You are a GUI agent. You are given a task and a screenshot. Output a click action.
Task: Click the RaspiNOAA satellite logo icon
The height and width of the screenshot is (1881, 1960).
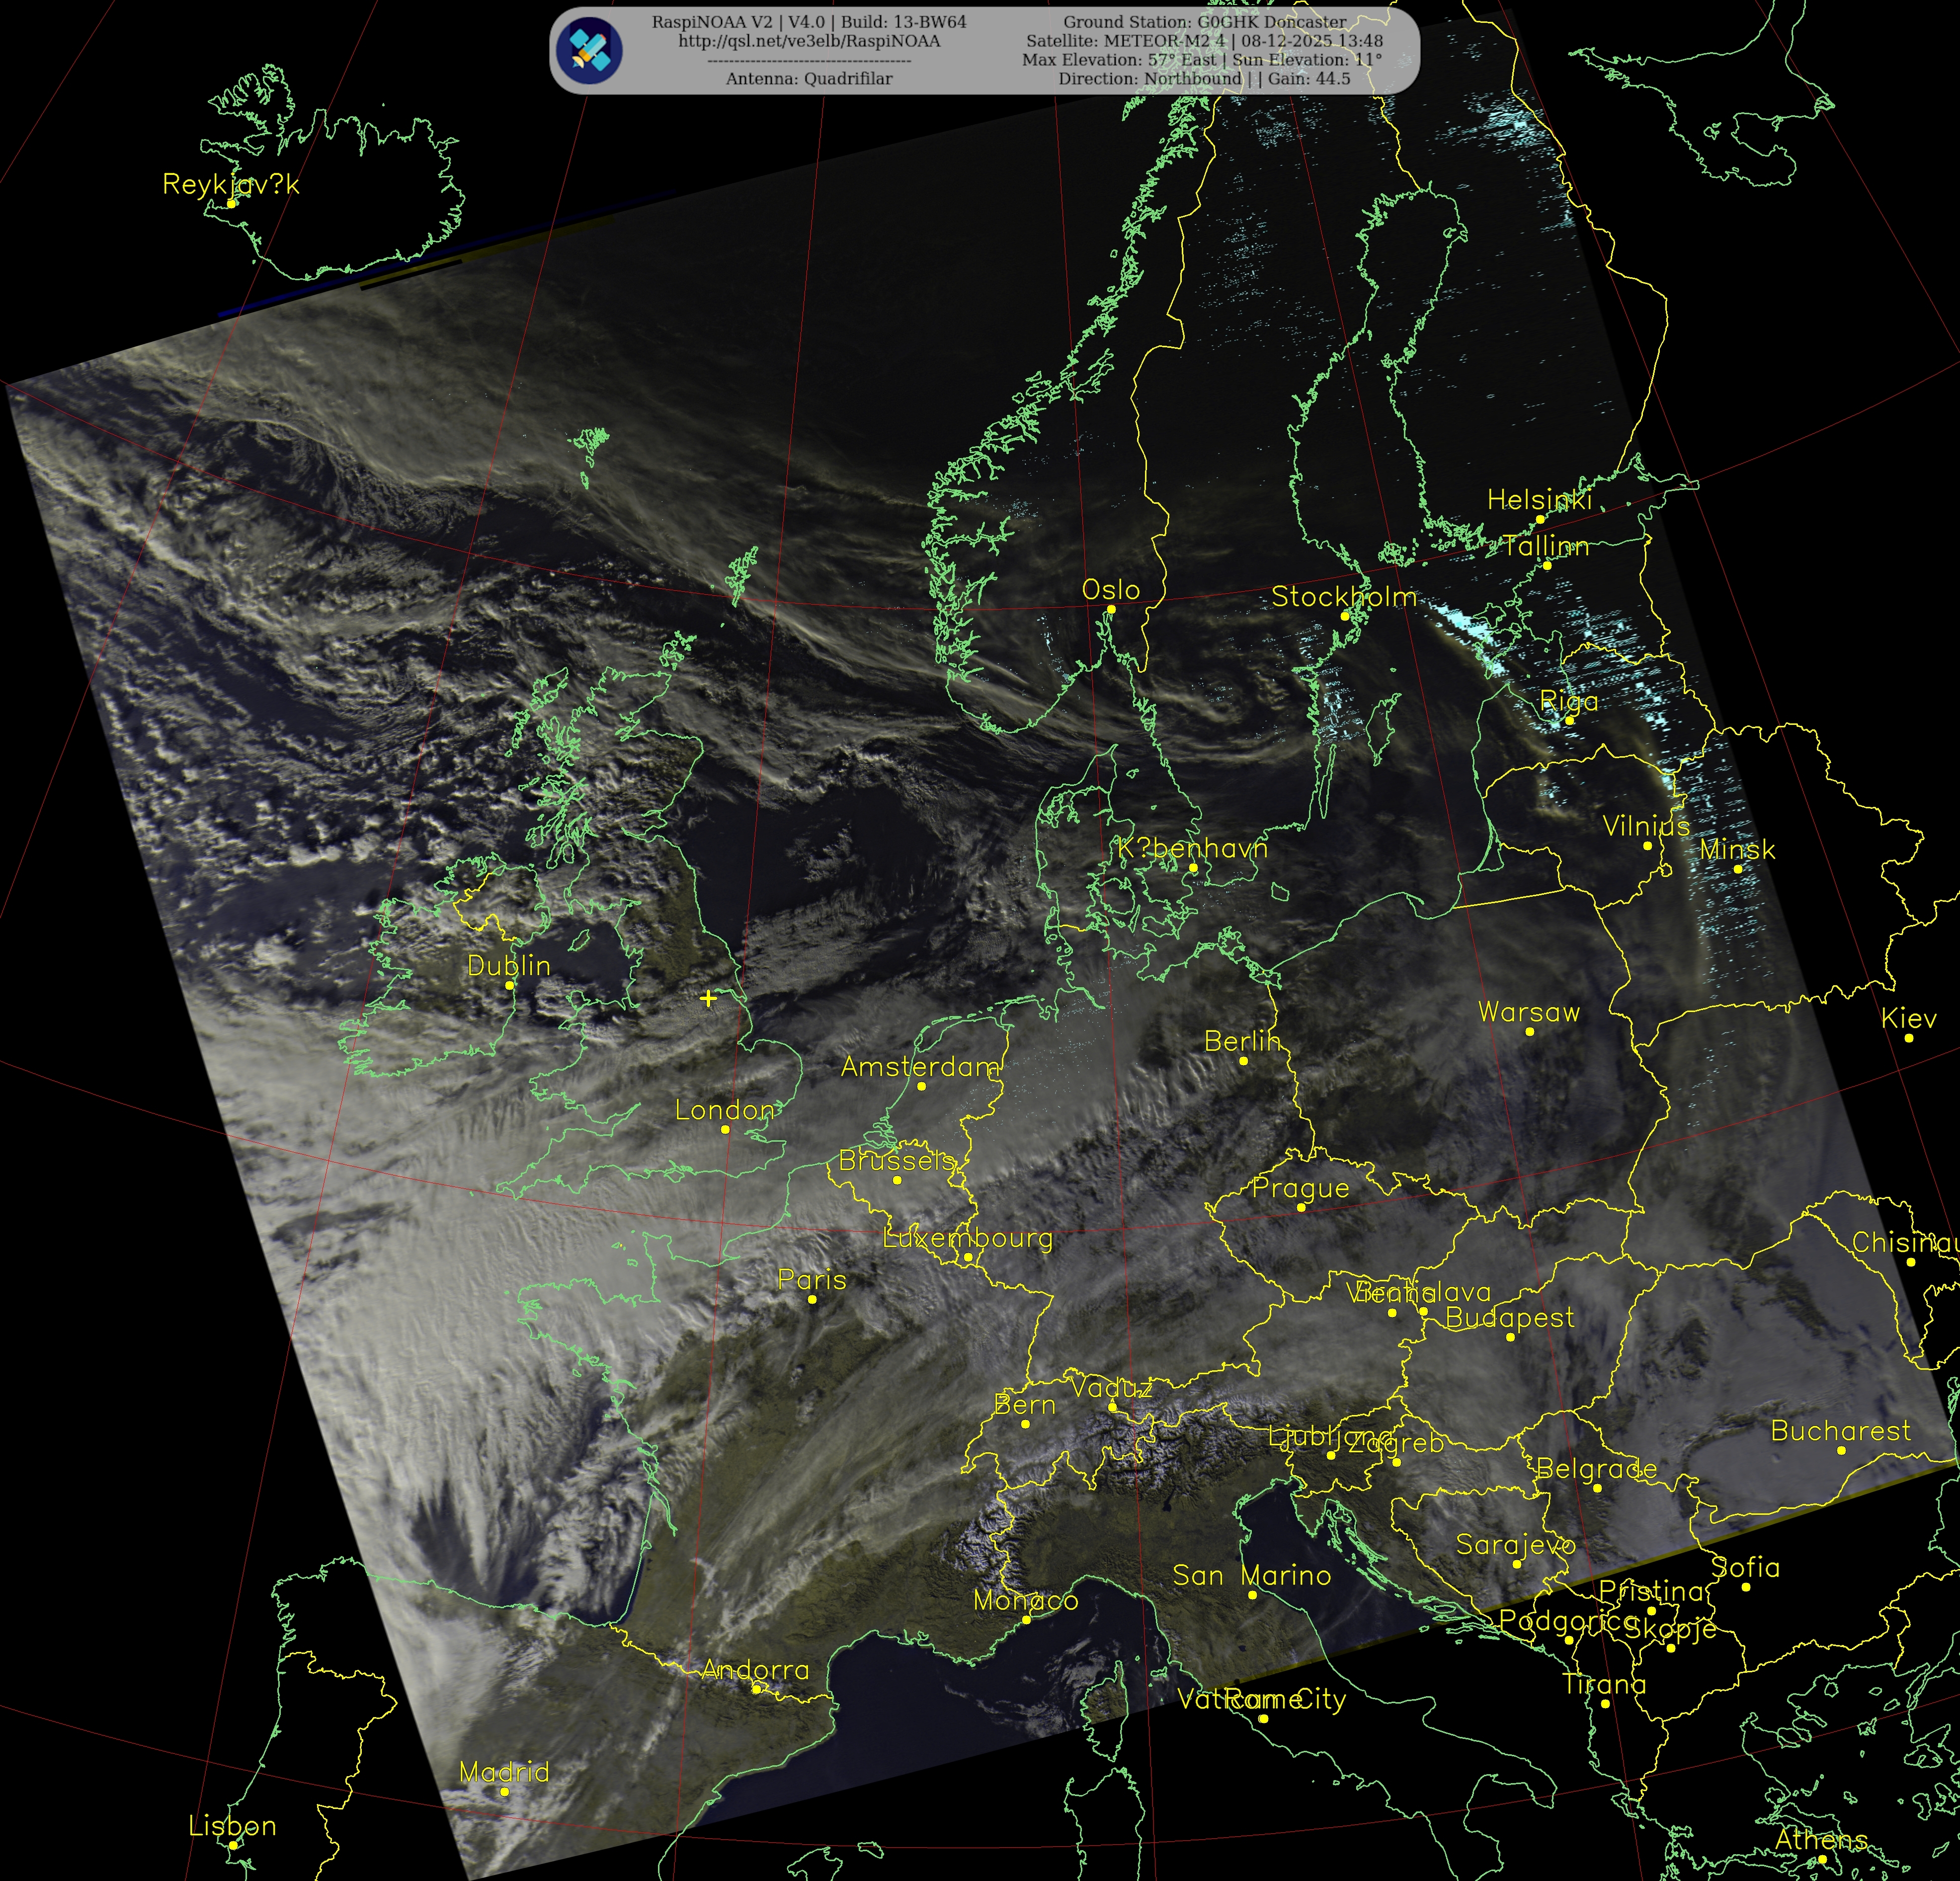tap(590, 51)
